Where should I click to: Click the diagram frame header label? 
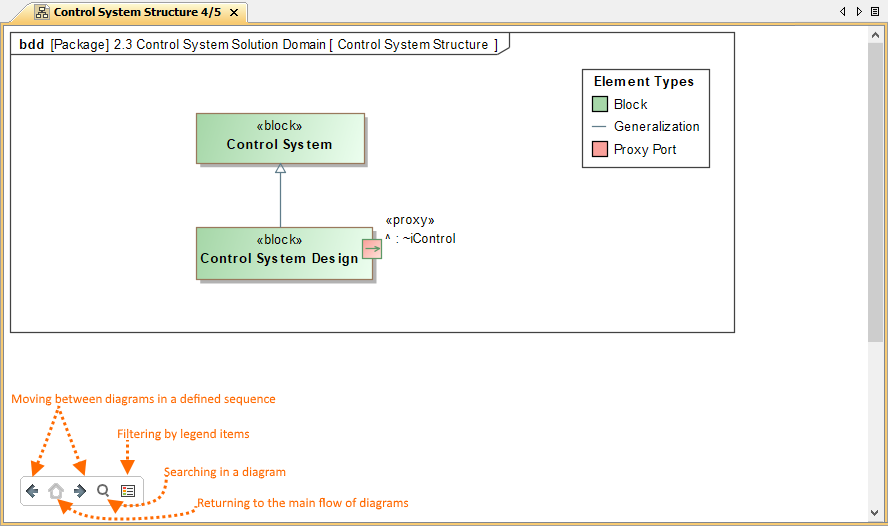point(258,44)
